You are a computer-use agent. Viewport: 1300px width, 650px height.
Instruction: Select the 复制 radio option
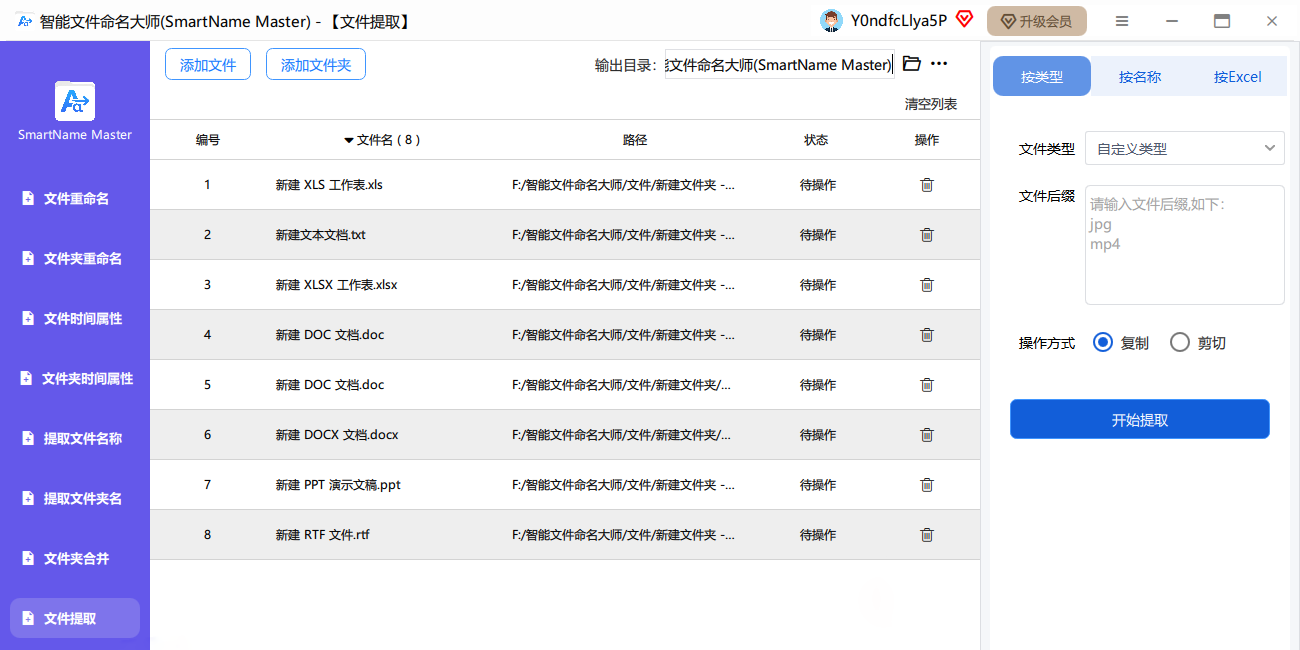coord(1103,343)
